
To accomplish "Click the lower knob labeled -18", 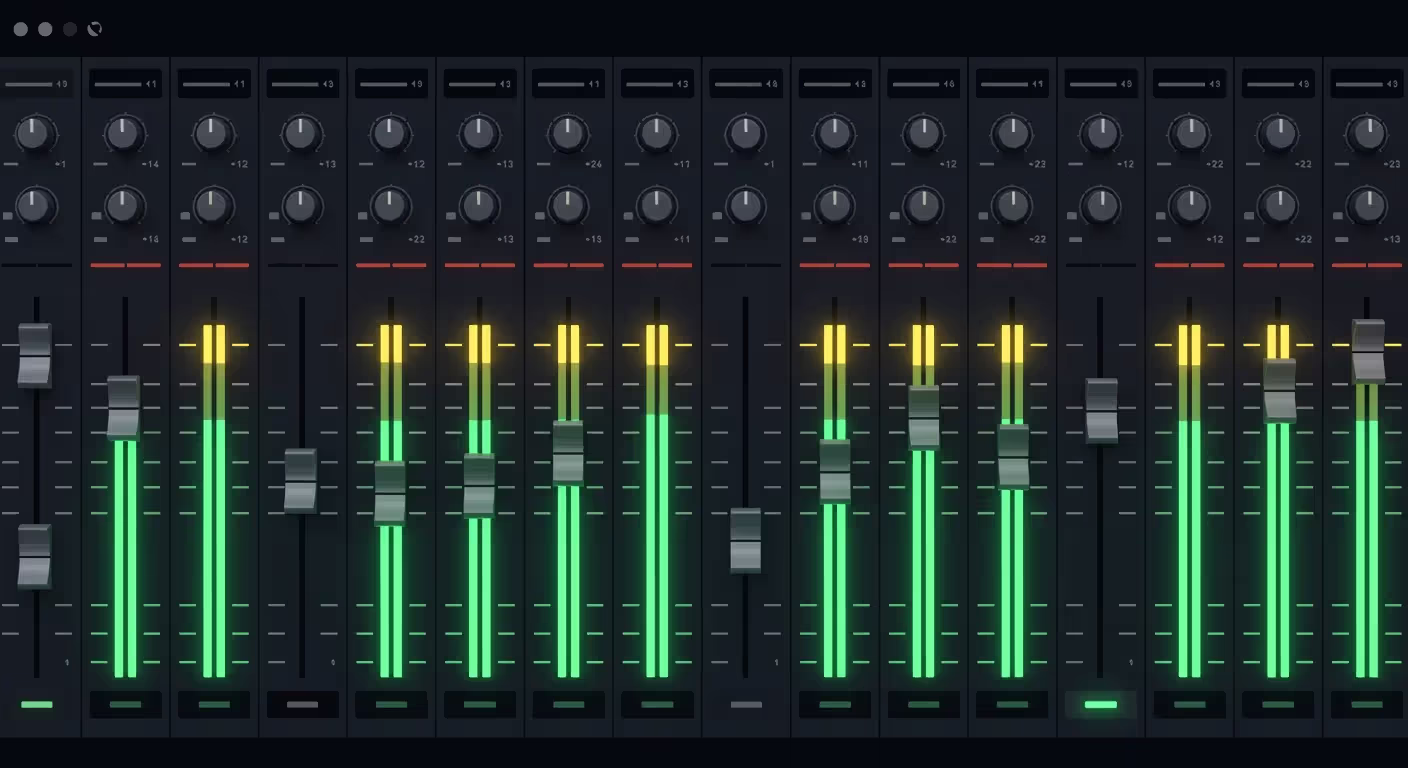I will tap(125, 206).
